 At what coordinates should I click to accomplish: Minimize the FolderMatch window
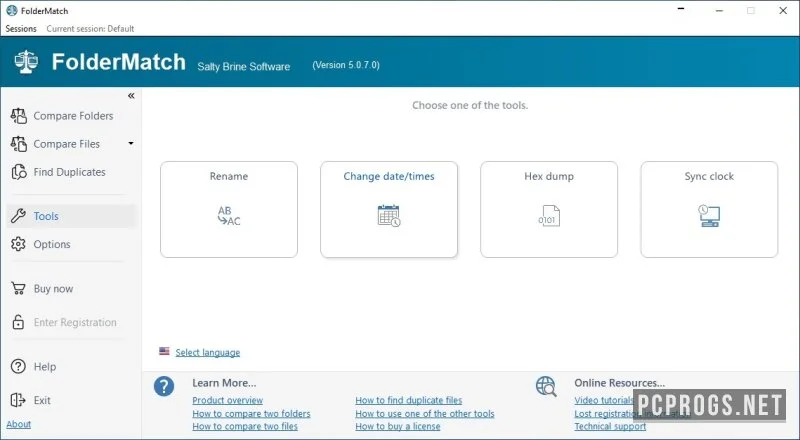coord(719,11)
